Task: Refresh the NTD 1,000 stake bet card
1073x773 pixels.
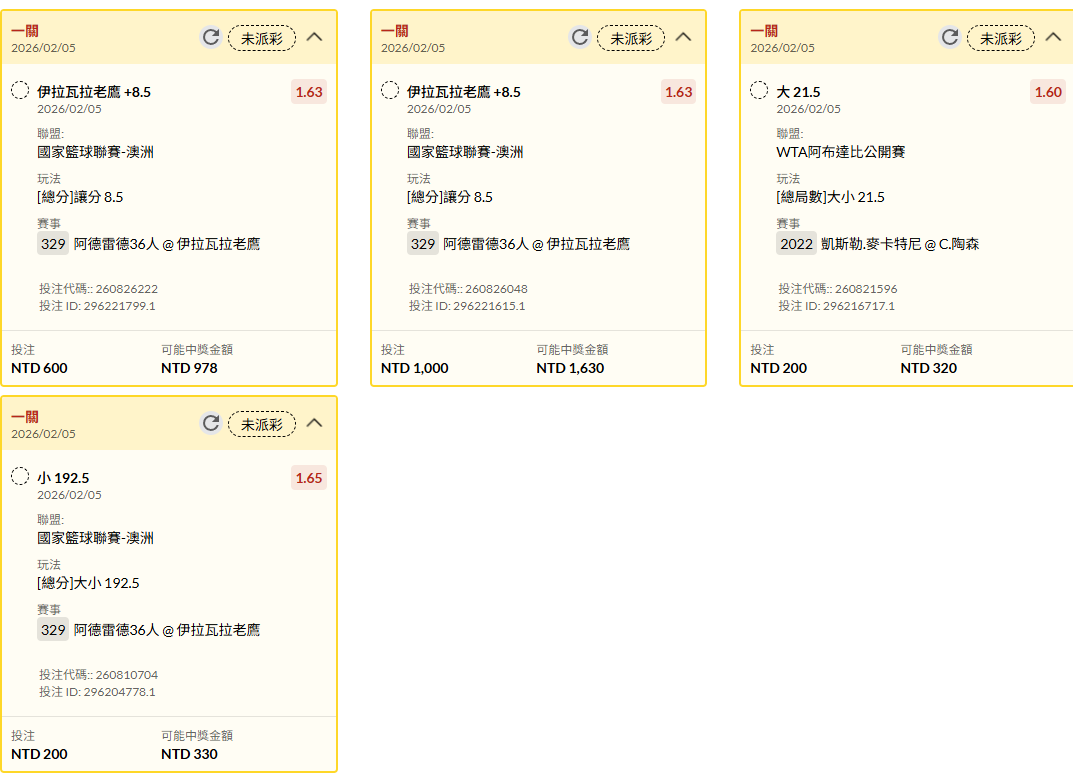Action: pyautogui.click(x=580, y=38)
